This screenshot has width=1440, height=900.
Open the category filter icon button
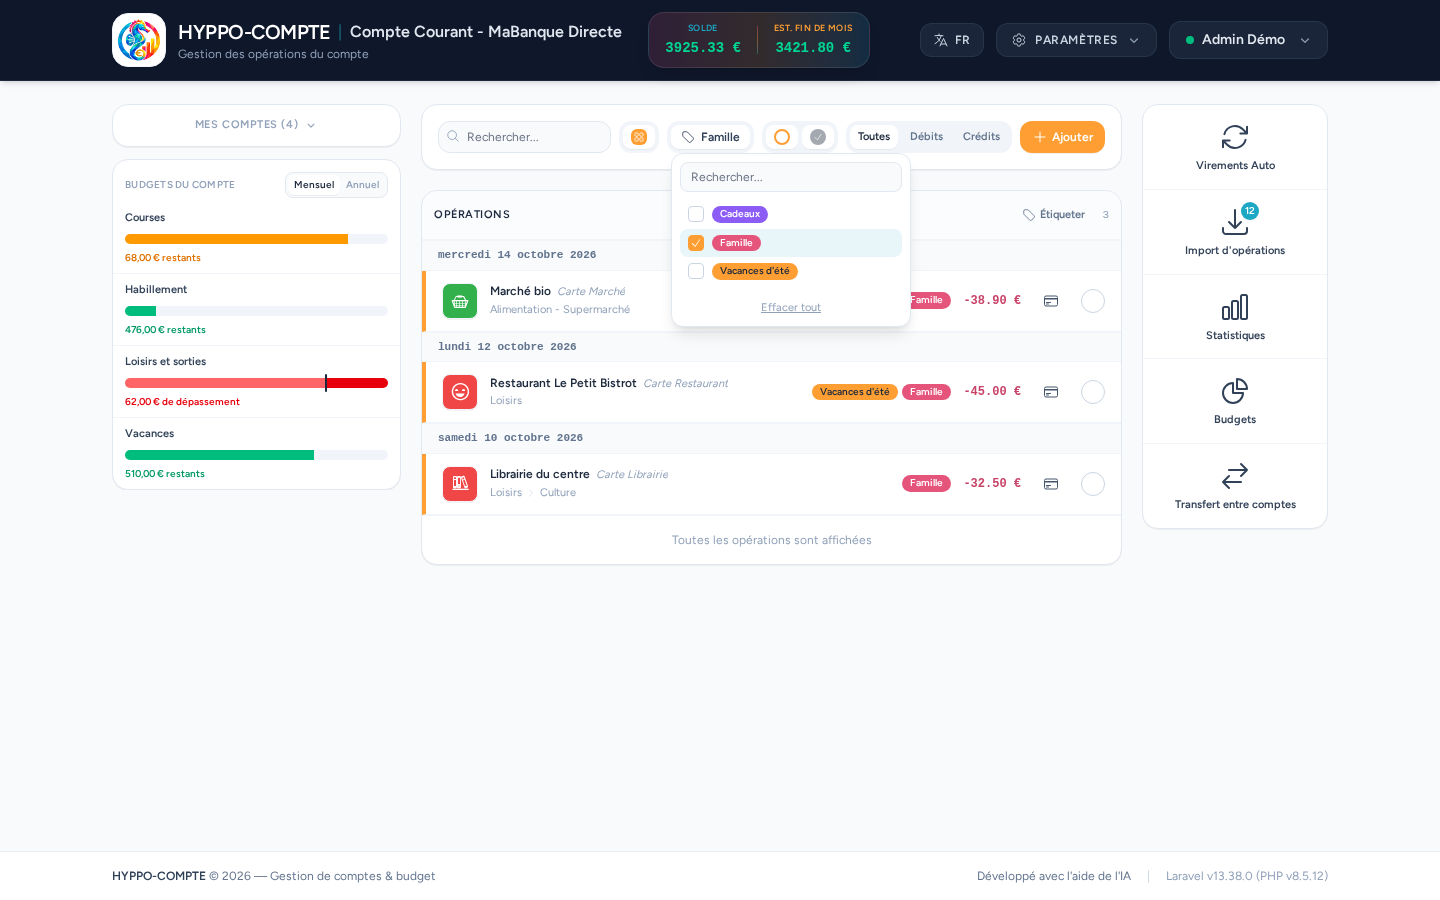point(639,137)
